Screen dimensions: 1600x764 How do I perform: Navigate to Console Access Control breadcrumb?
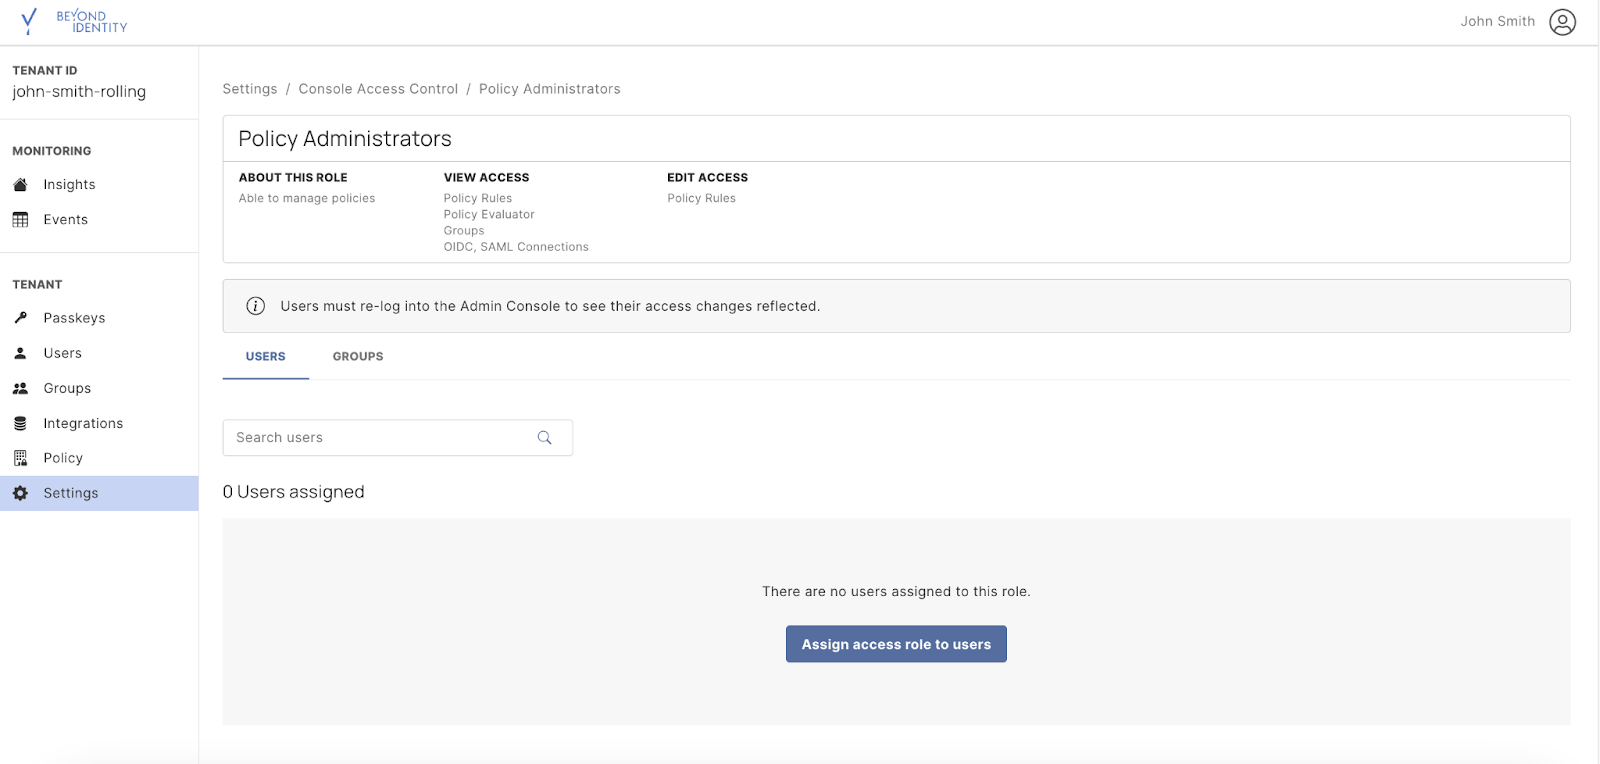378,89
